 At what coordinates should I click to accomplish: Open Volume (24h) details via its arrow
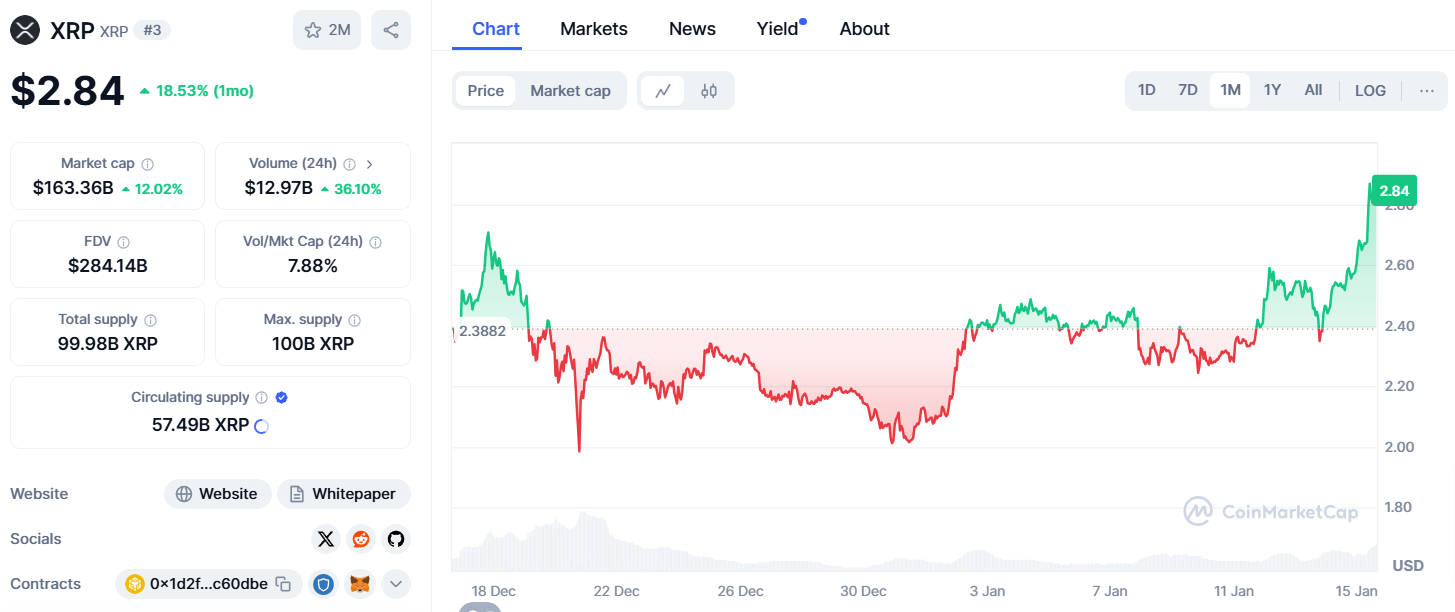click(x=368, y=163)
